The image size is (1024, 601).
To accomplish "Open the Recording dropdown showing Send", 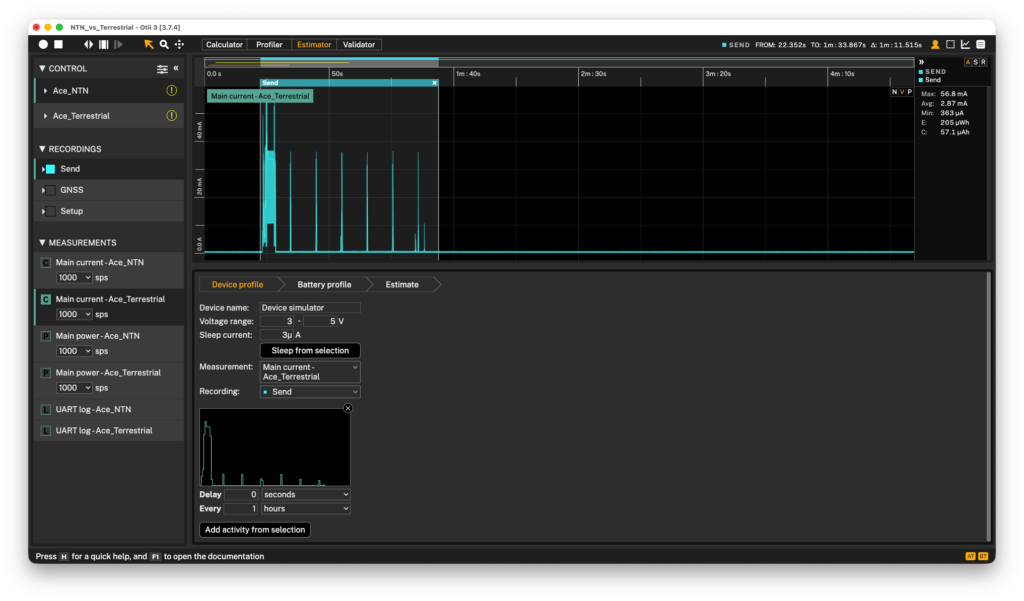I will [x=310, y=392].
